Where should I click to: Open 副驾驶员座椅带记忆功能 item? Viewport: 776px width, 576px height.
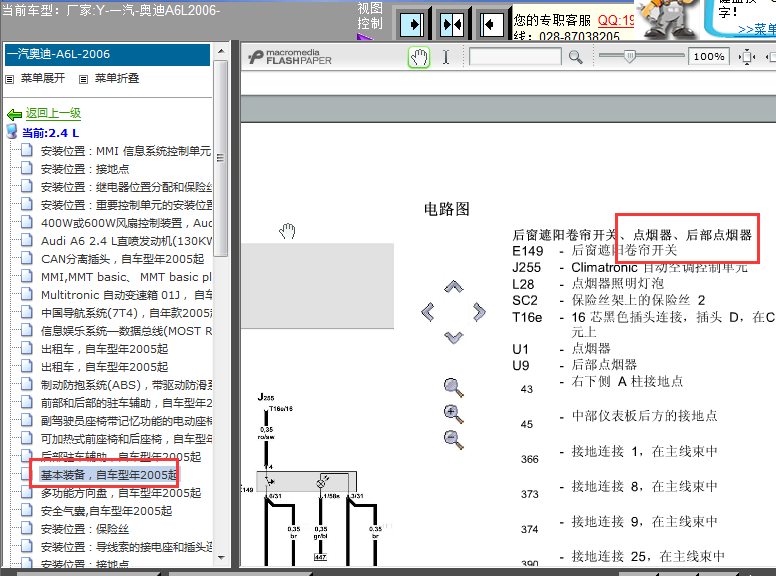[x=126, y=421]
